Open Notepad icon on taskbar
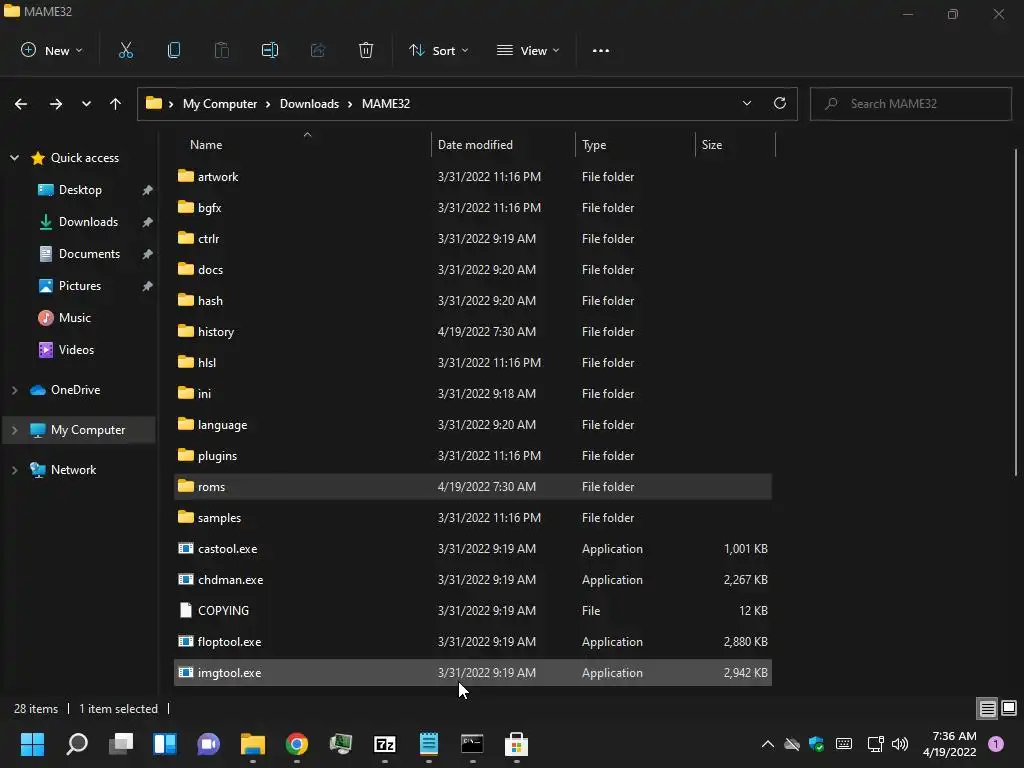1024x768 pixels. pos(428,744)
